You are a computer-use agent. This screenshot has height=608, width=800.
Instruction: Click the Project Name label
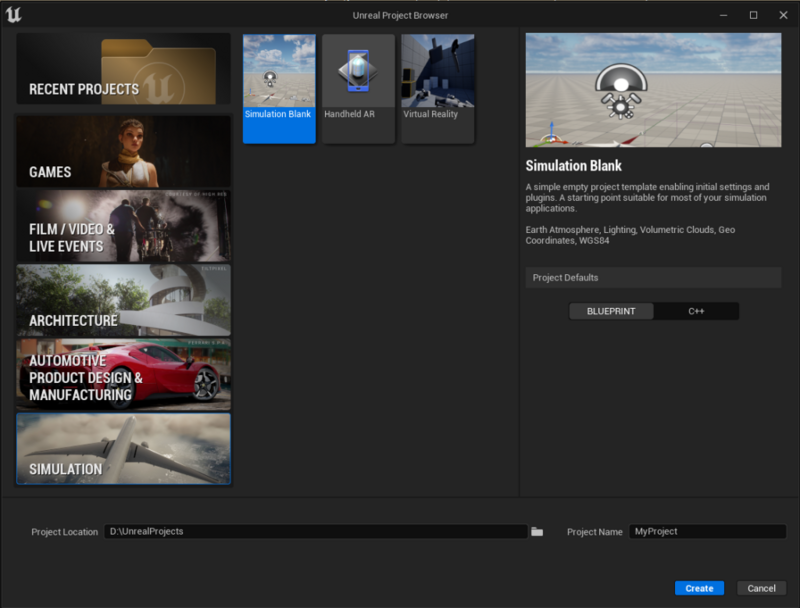point(594,532)
